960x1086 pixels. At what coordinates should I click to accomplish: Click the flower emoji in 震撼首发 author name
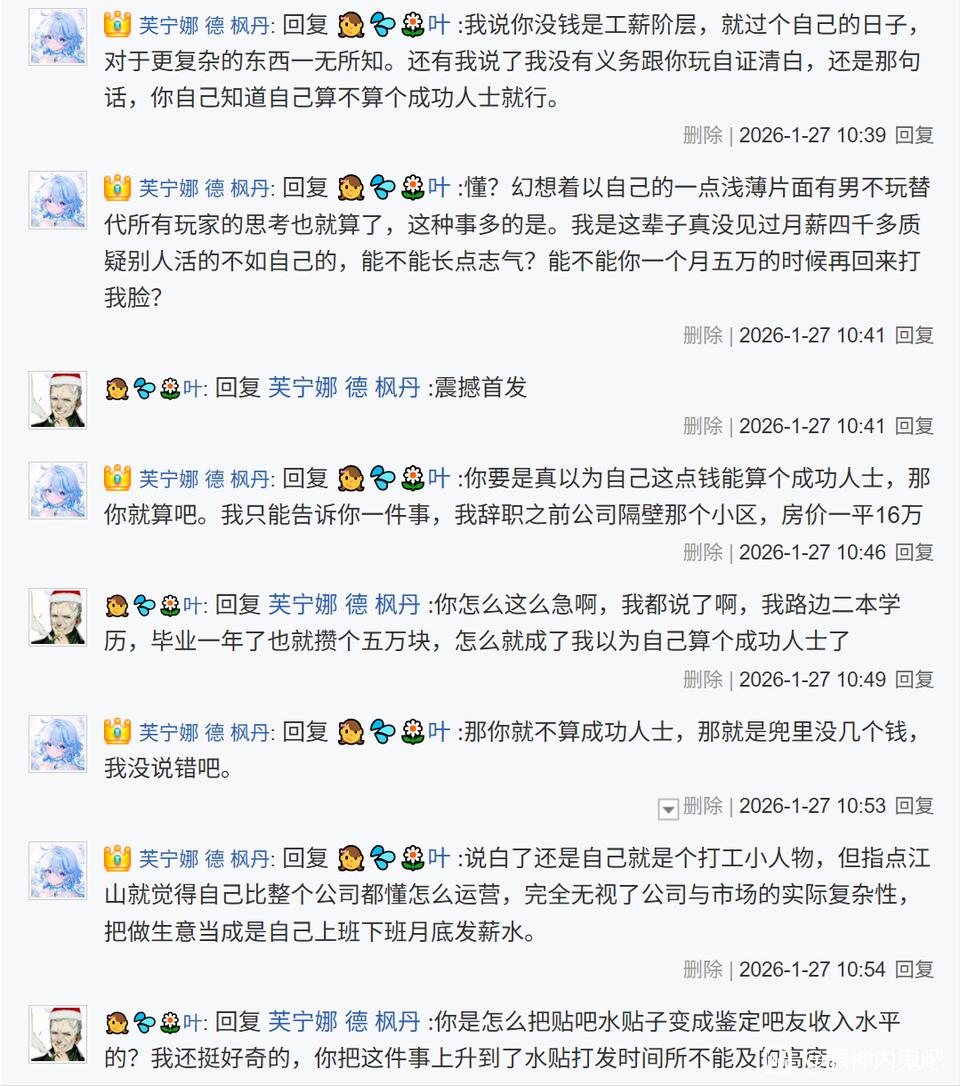tap(170, 388)
